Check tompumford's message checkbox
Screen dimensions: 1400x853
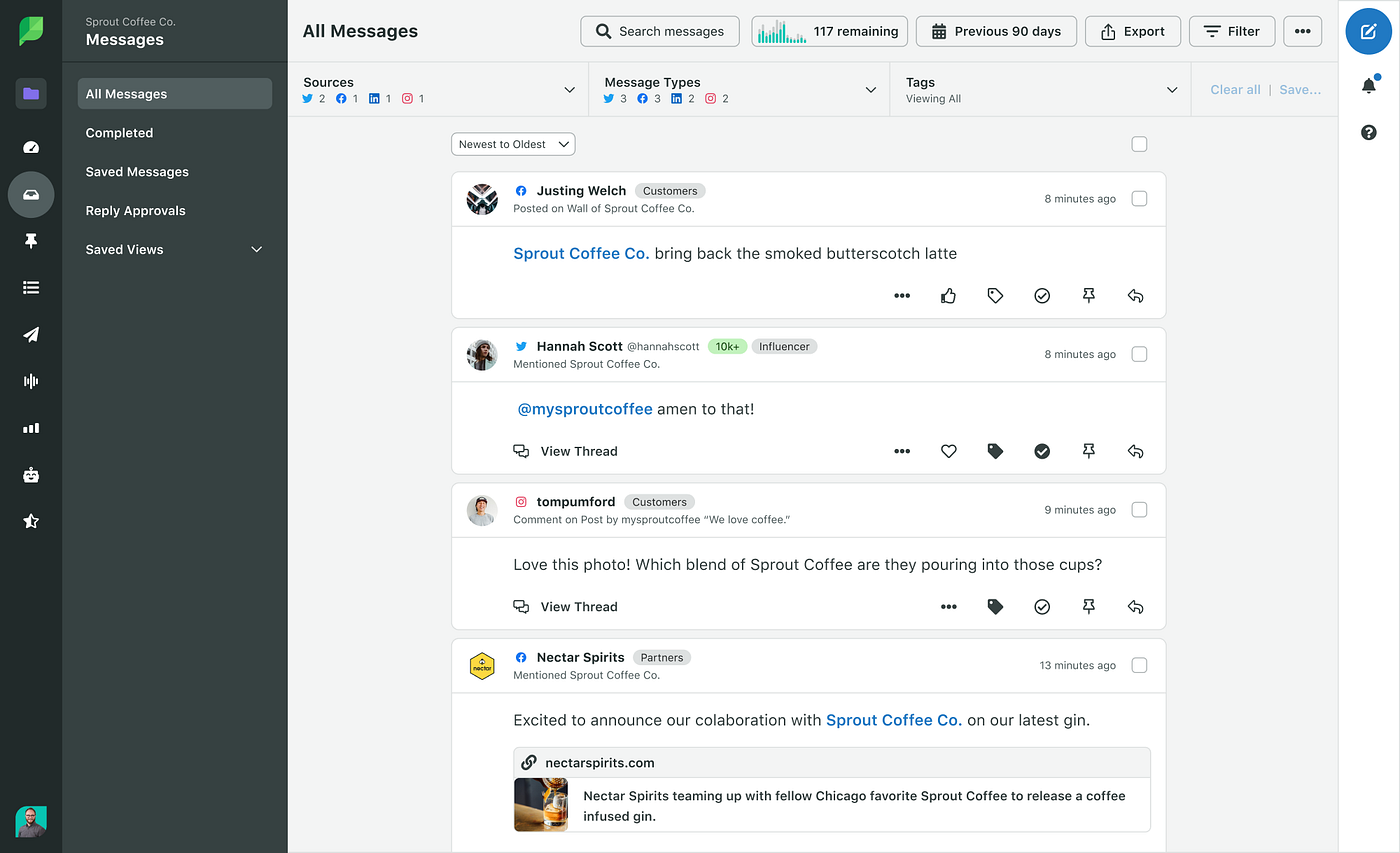tap(1139, 510)
